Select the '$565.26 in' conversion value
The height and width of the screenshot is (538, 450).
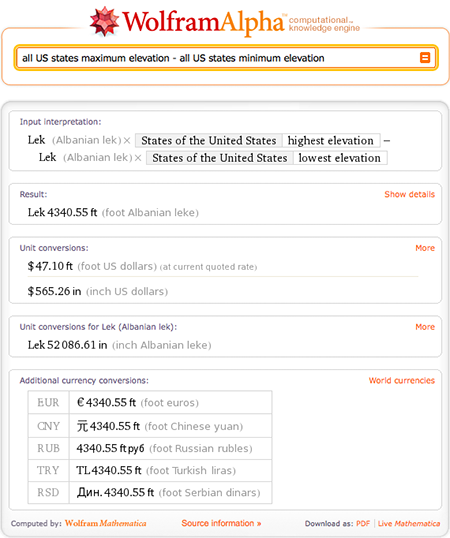click(x=54, y=291)
